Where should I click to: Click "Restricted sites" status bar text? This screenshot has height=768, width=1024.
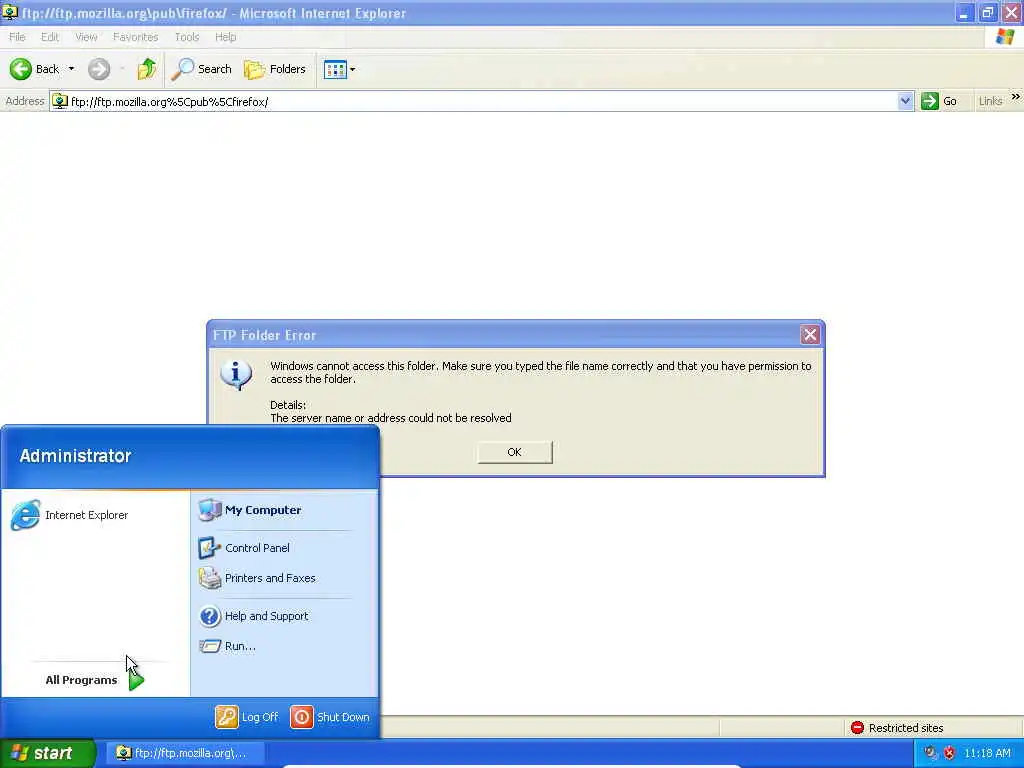906,728
